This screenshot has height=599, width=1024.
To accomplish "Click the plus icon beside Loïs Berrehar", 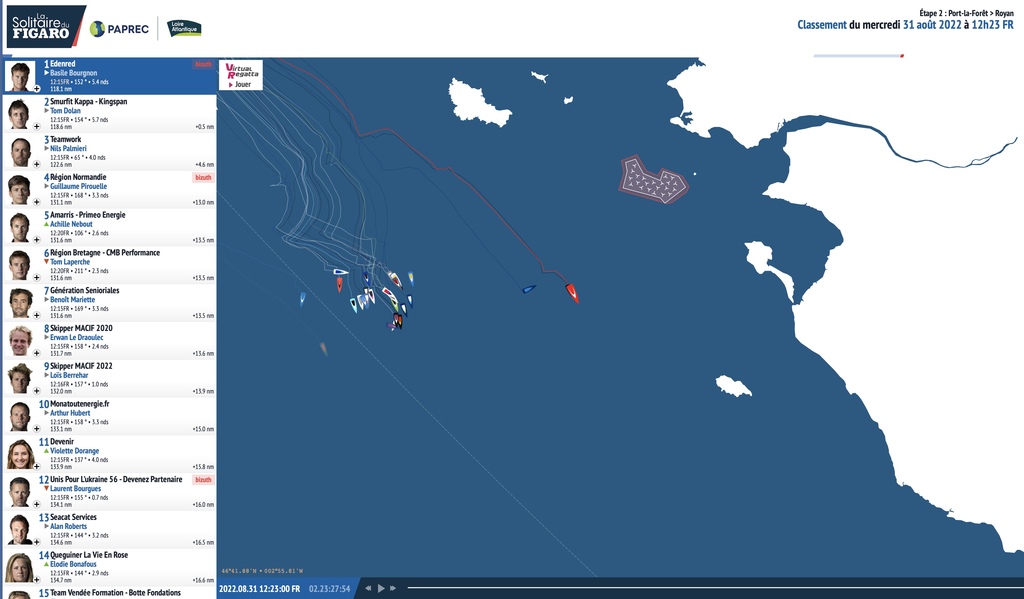I will pyautogui.click(x=37, y=391).
